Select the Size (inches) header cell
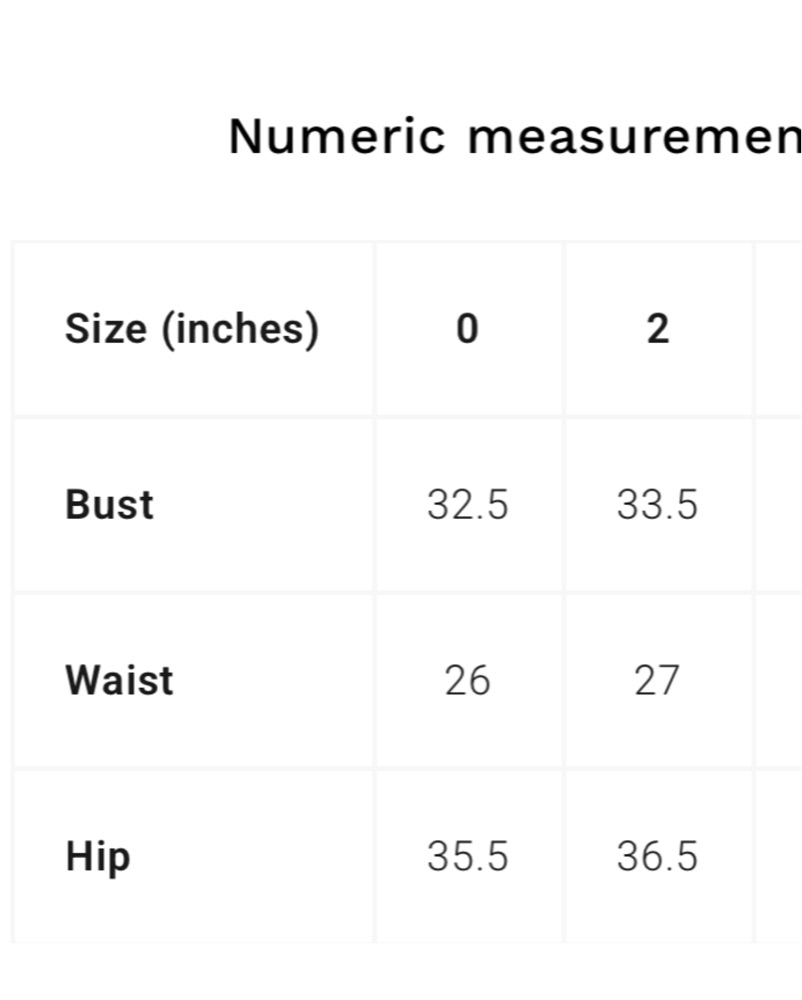 pos(193,329)
